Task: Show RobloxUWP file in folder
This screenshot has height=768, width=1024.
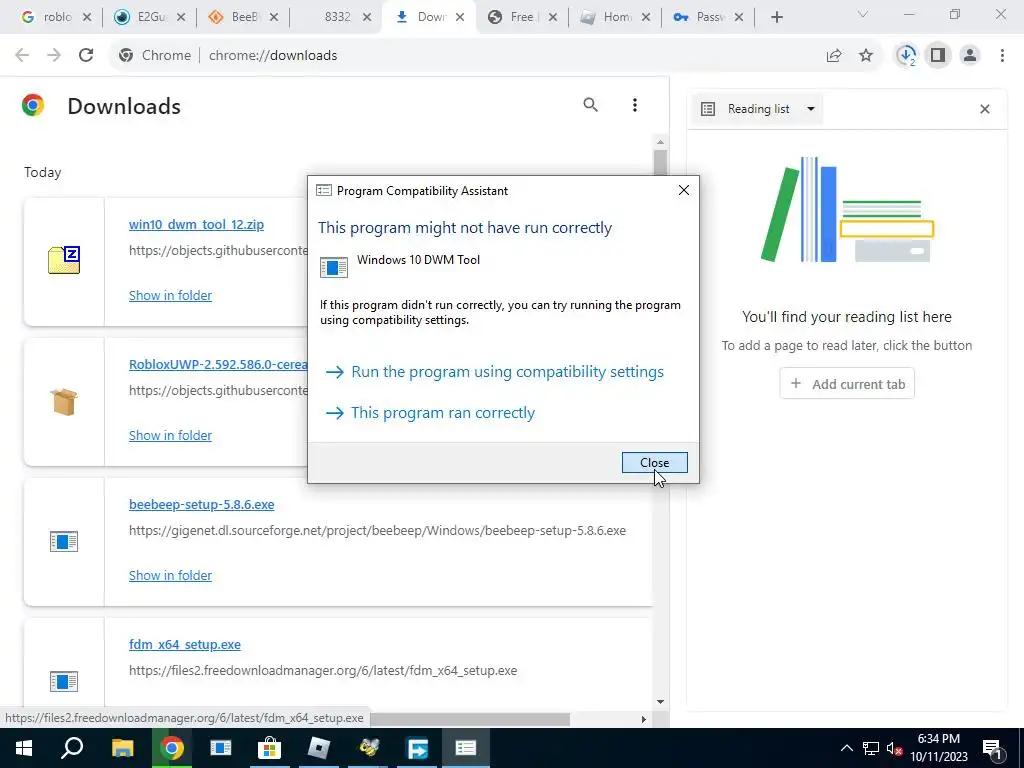Action: pos(170,436)
